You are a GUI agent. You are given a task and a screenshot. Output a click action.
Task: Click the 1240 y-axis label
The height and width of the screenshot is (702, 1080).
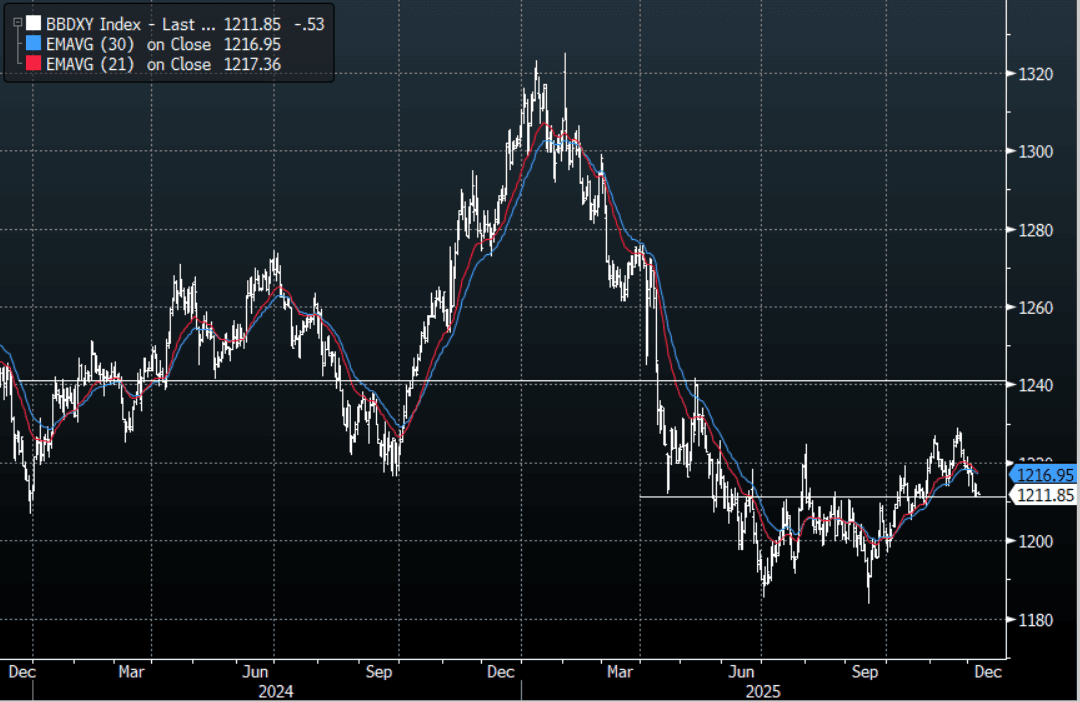pos(1035,385)
